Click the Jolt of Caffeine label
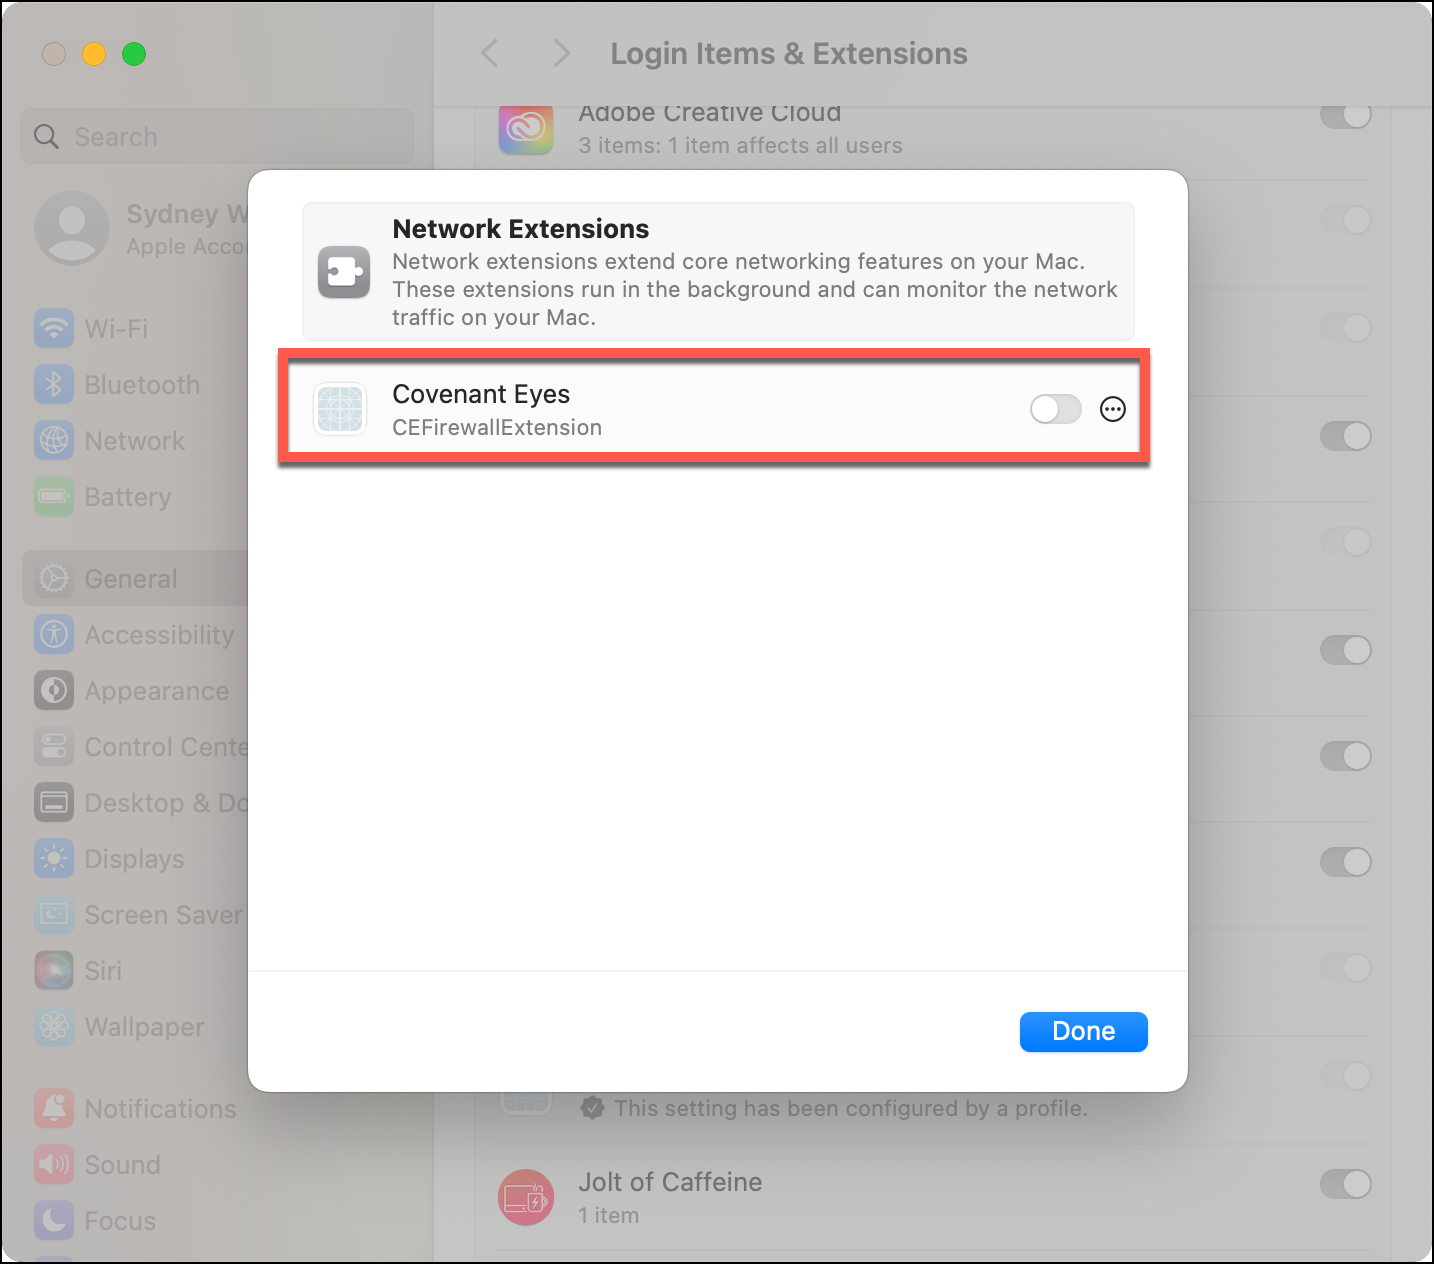 [x=670, y=1182]
